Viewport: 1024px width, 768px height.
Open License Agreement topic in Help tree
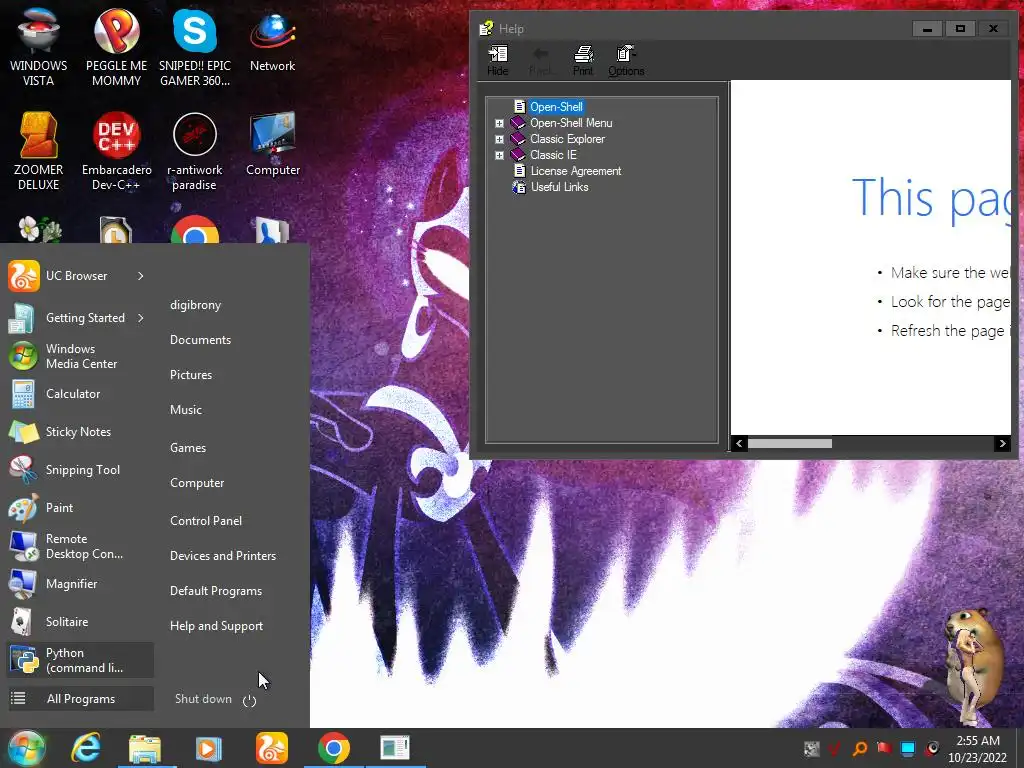(x=575, y=171)
